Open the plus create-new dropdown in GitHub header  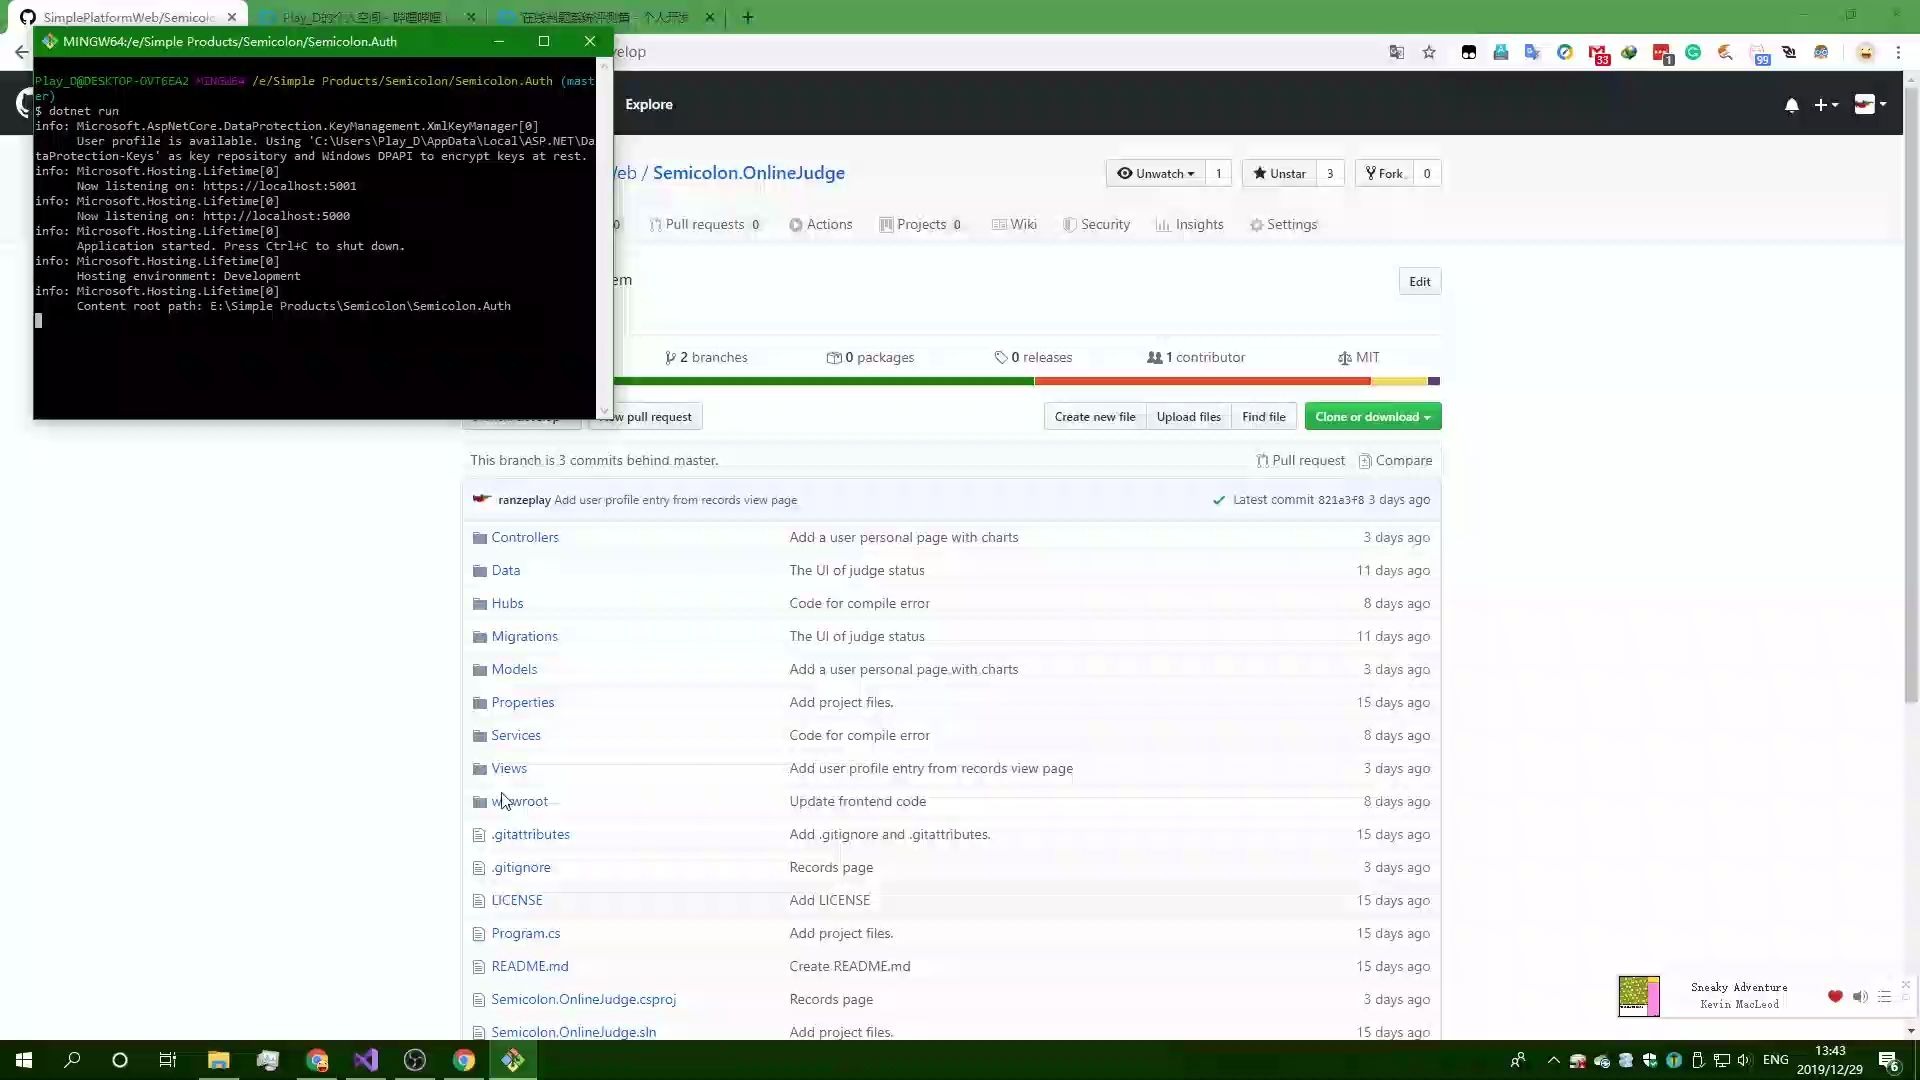point(1826,105)
